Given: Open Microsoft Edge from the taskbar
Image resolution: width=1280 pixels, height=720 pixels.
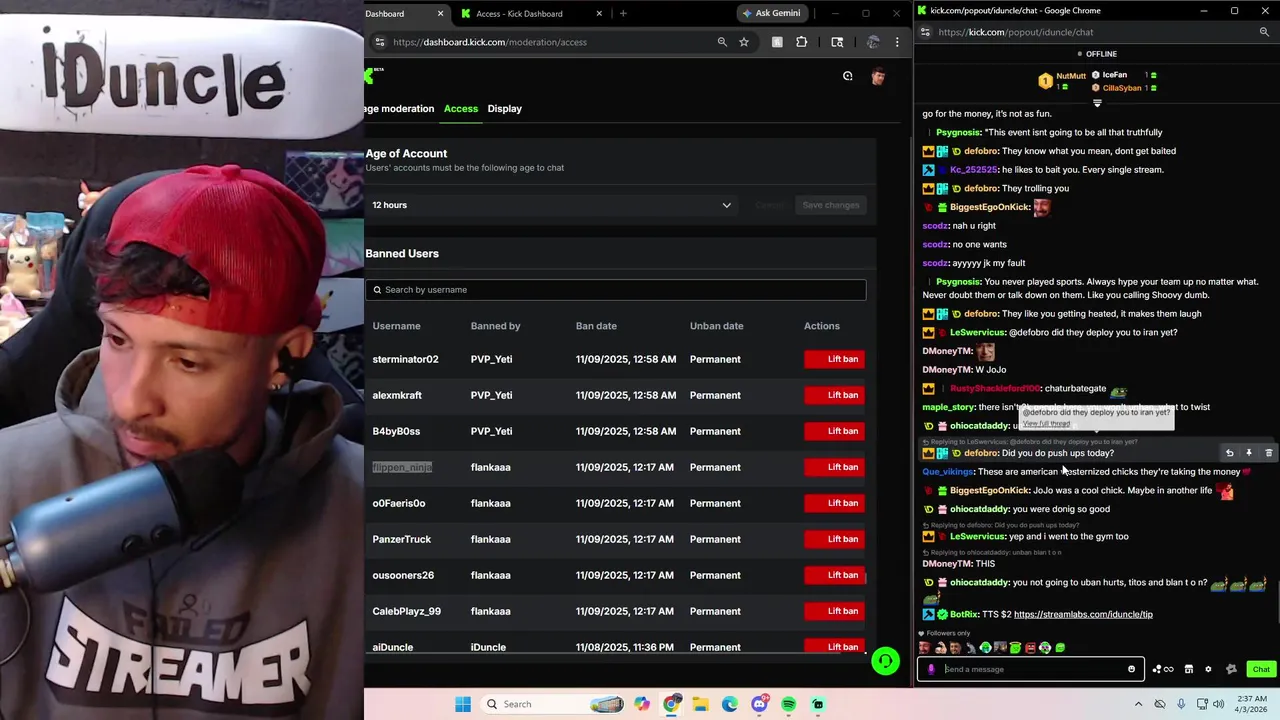Looking at the screenshot, I should pos(730,704).
